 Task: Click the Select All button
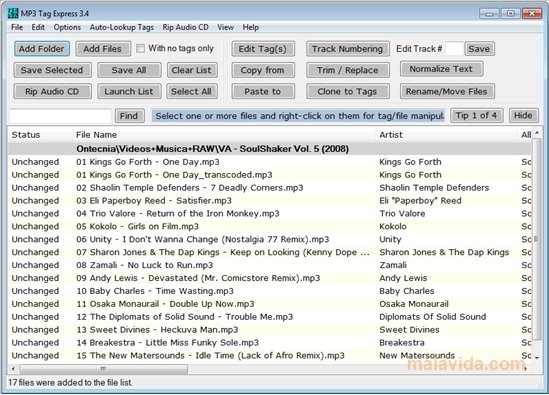[192, 91]
